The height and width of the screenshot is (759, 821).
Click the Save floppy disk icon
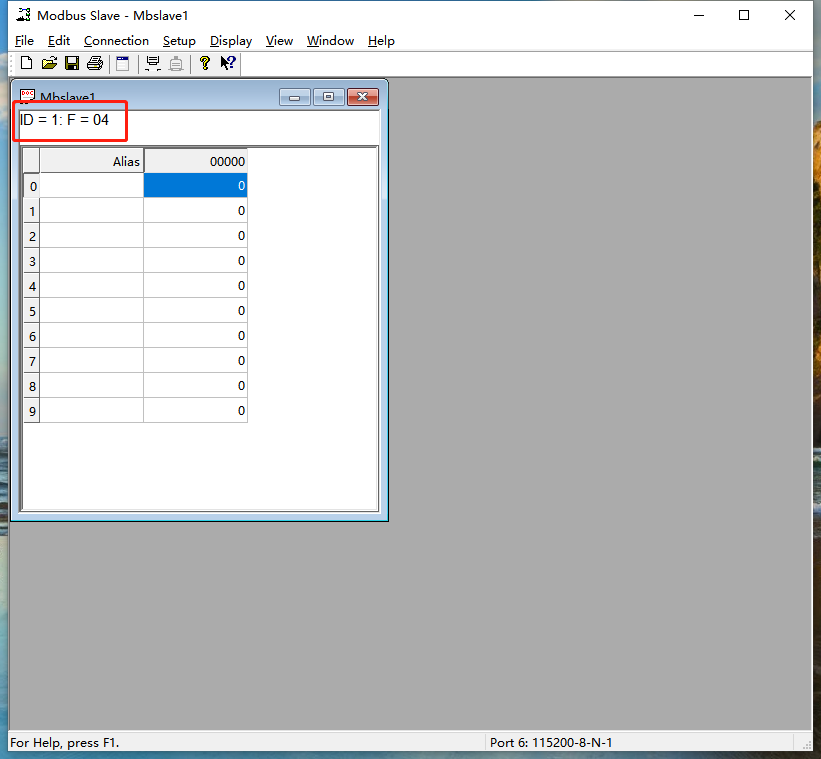point(72,64)
